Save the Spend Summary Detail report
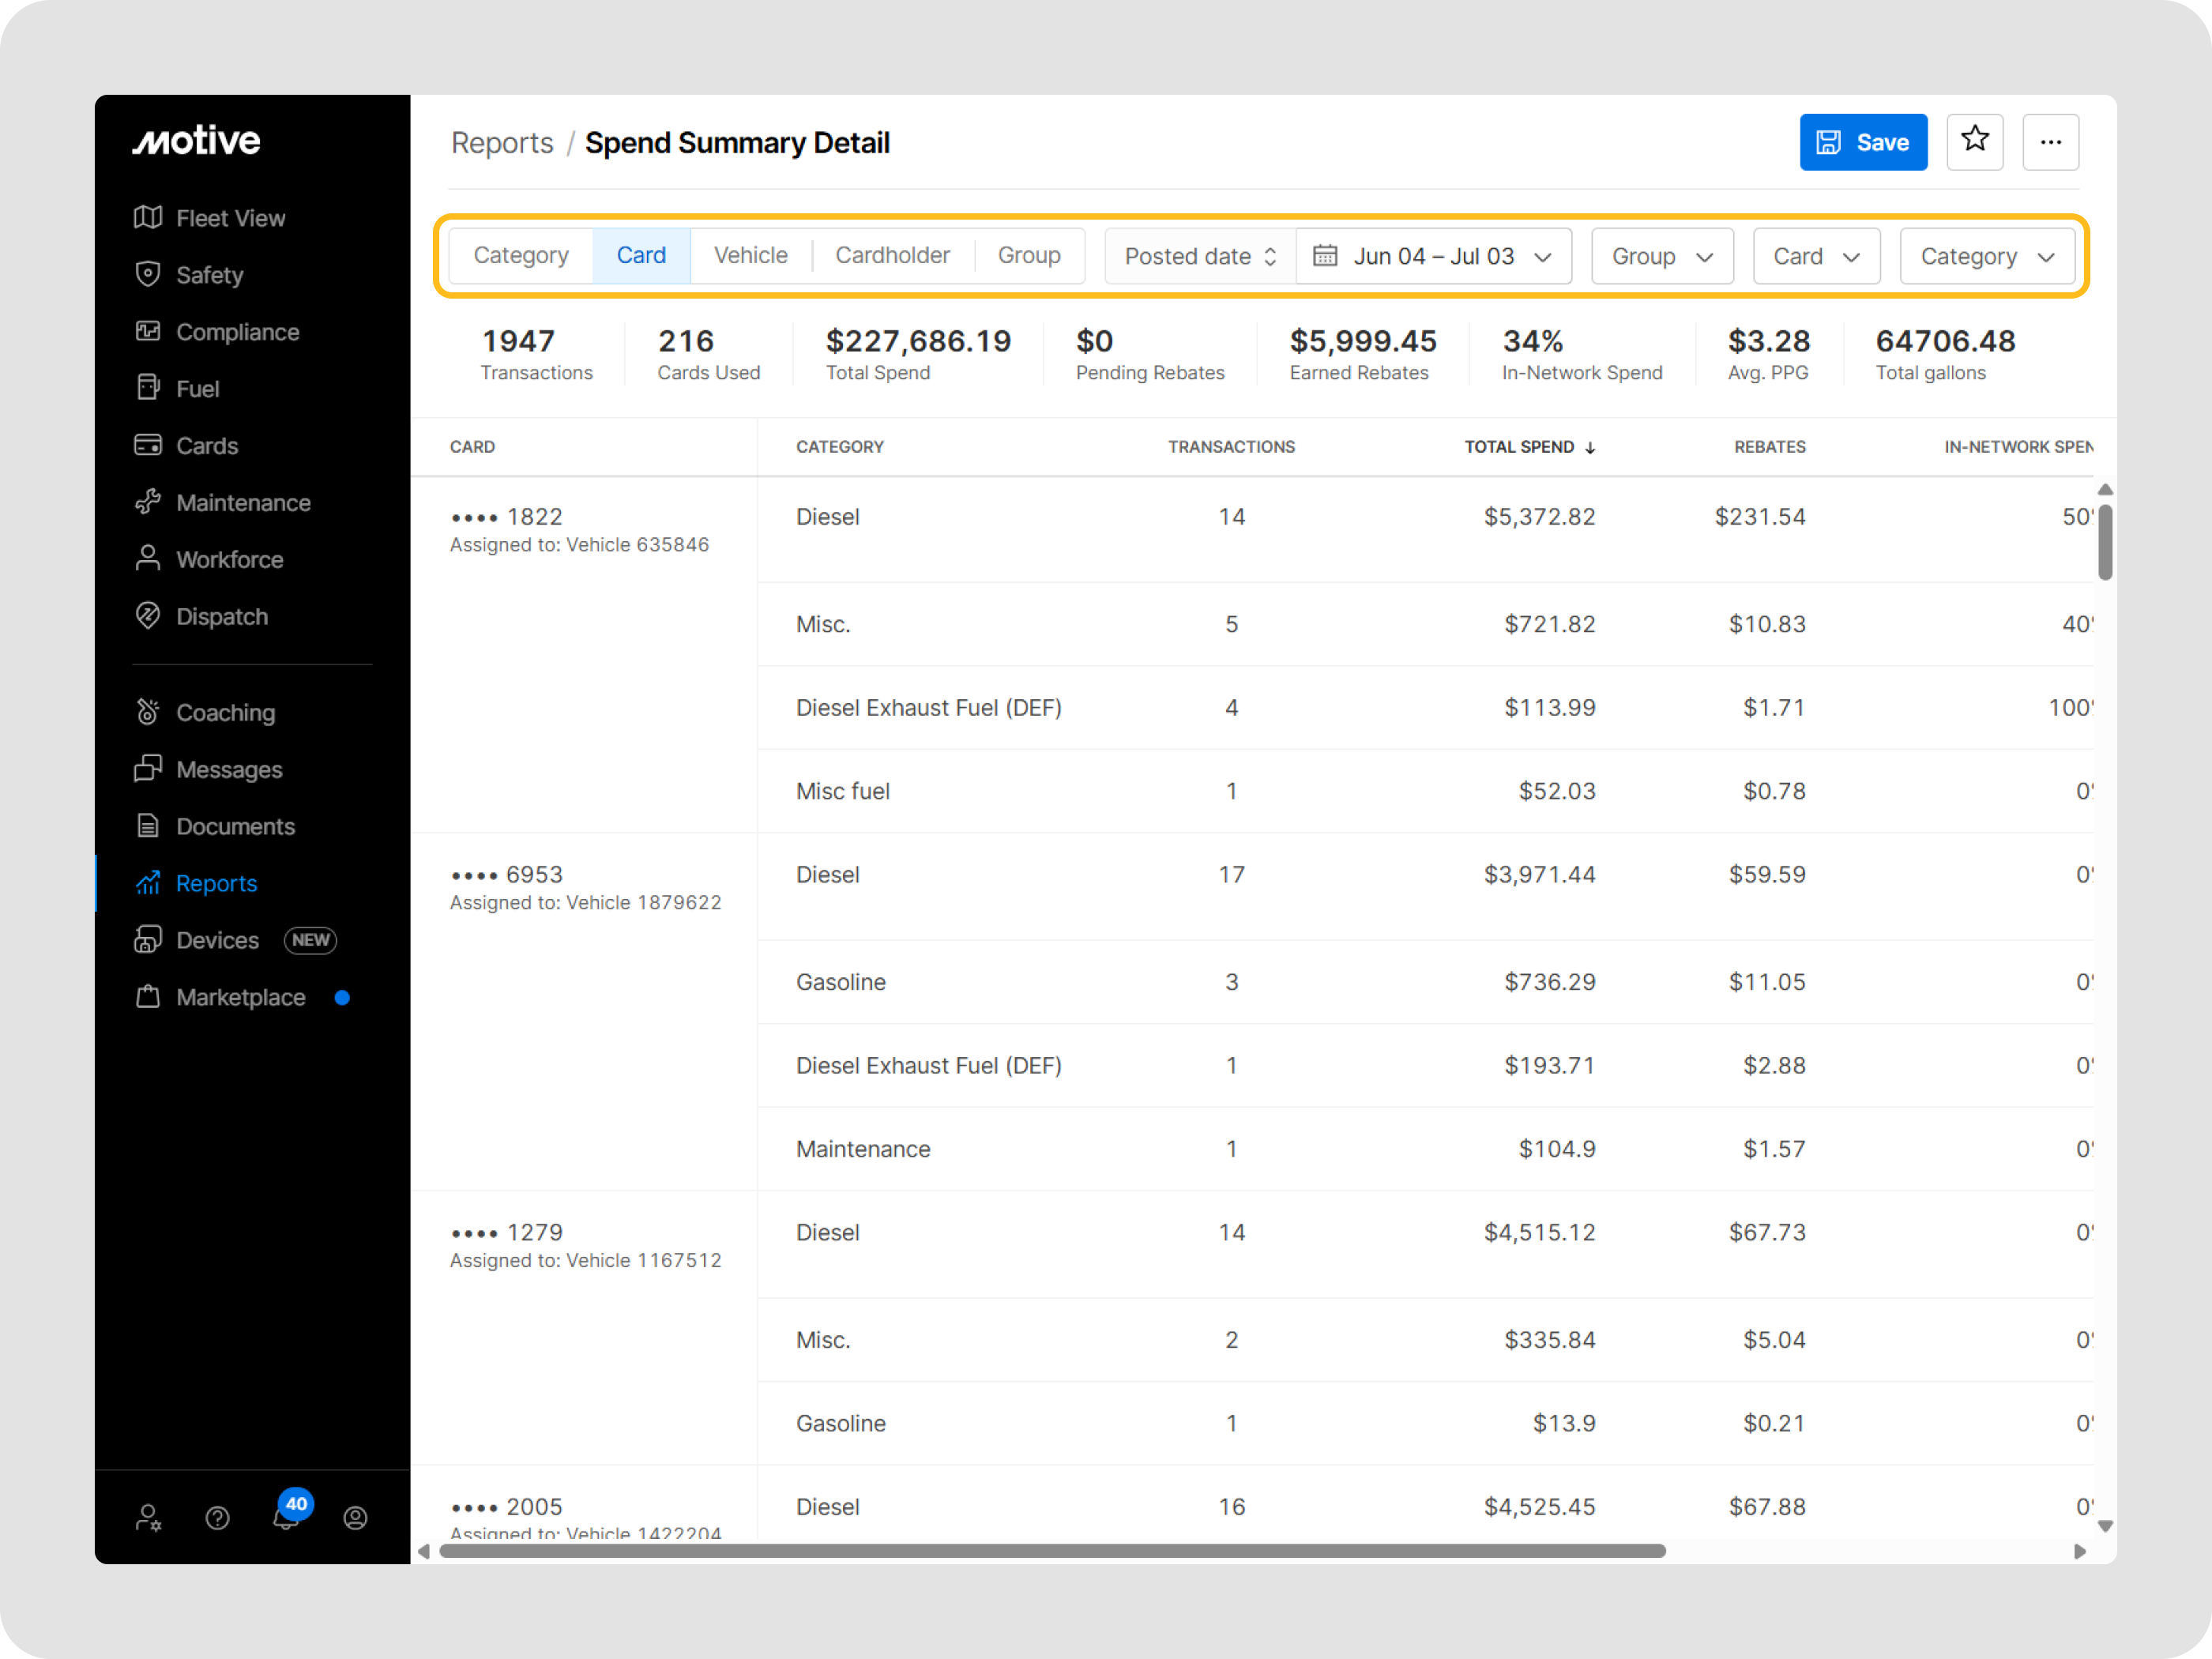This screenshot has height=1659, width=2212. pos(1863,141)
